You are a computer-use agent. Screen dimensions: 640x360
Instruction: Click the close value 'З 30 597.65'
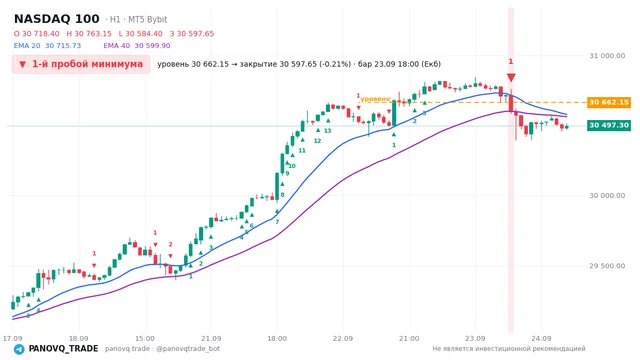[x=192, y=34]
